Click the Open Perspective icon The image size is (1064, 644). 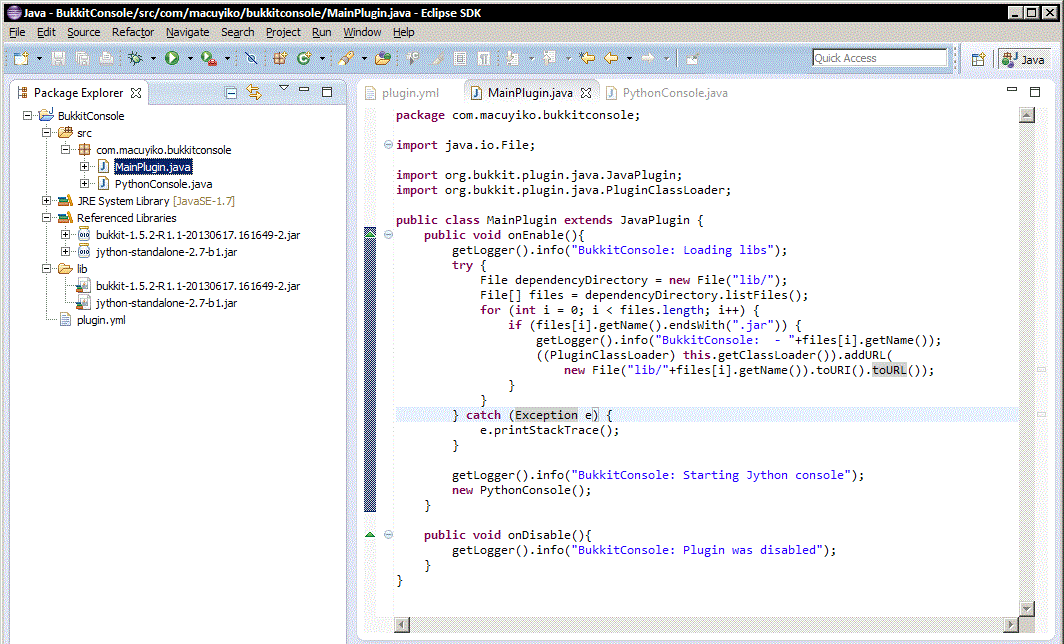tap(978, 59)
